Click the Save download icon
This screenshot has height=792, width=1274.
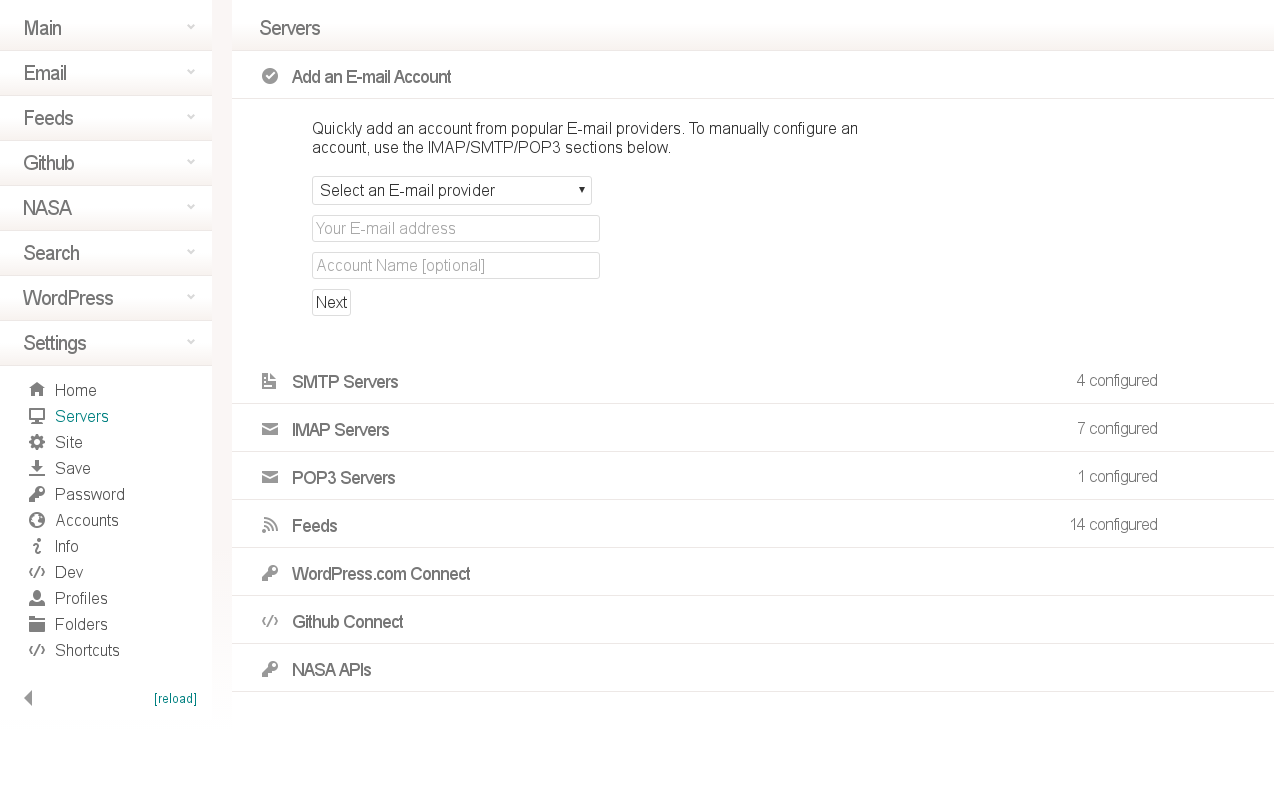pos(37,468)
